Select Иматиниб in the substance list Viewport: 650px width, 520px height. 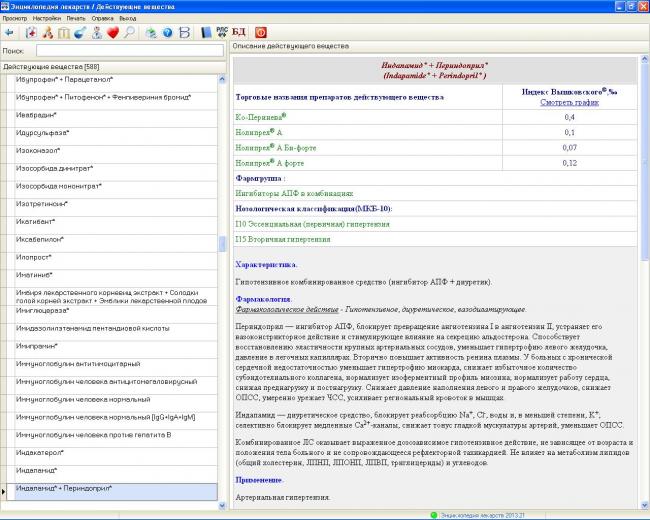tap(116, 279)
